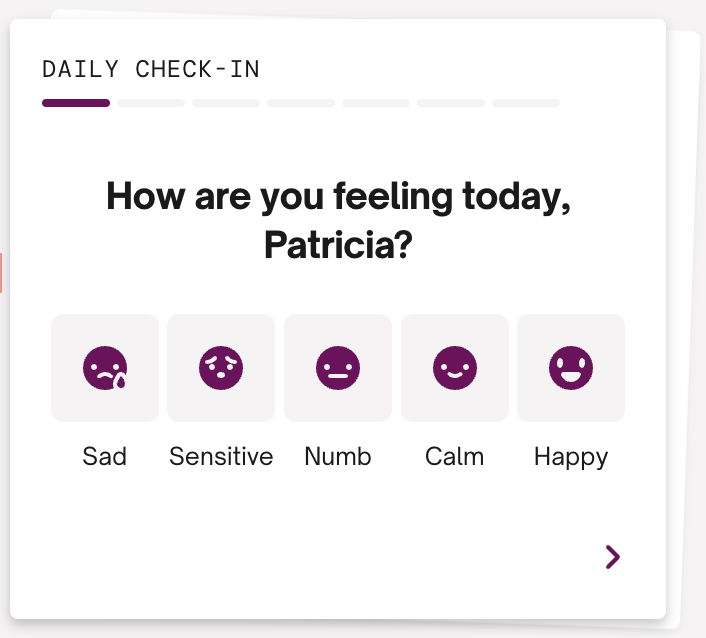706x638 pixels.
Task: Go to next step with chevron arrow
Action: pos(613,557)
